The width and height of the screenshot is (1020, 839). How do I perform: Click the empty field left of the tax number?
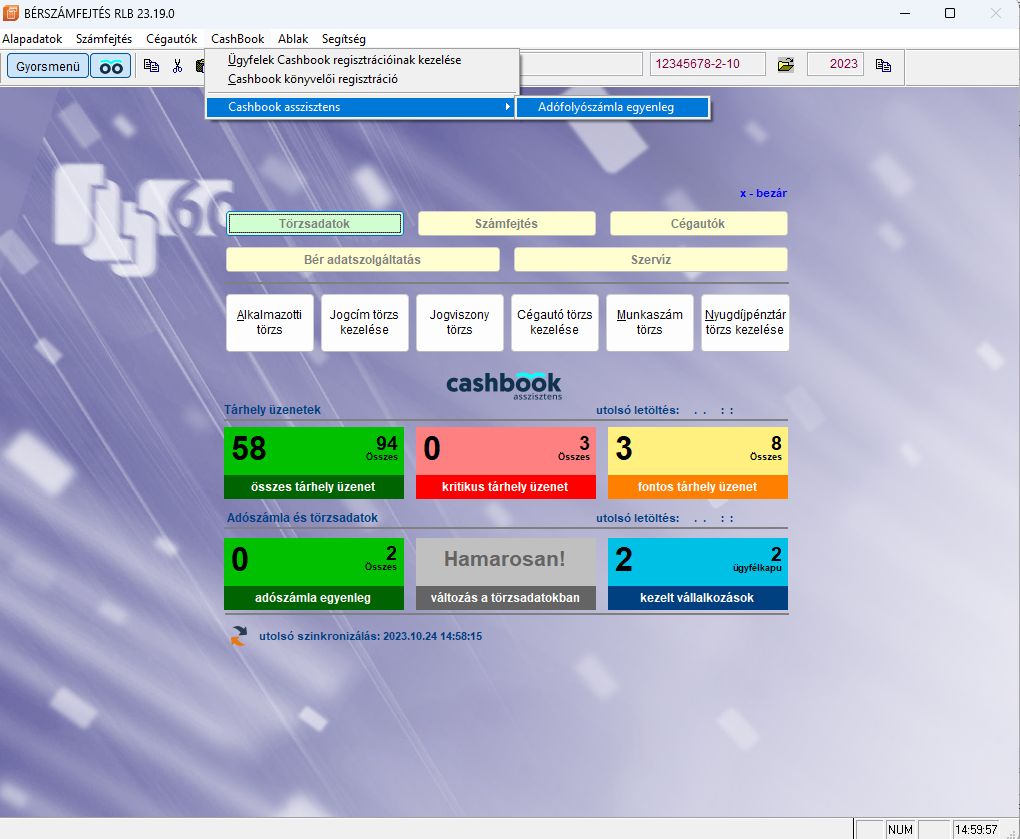pyautogui.click(x=582, y=64)
